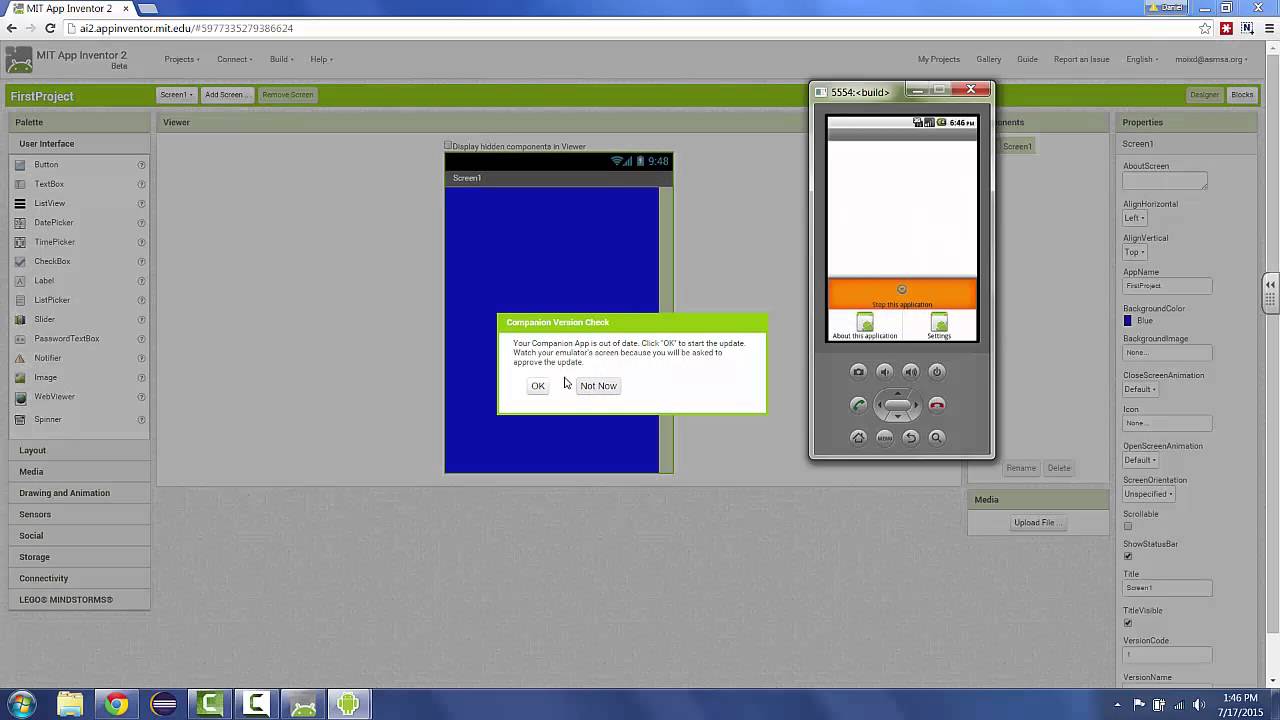Image resolution: width=1280 pixels, height=720 pixels.
Task: Open the ScreenOrientation Unspecified dropdown
Action: [1148, 494]
